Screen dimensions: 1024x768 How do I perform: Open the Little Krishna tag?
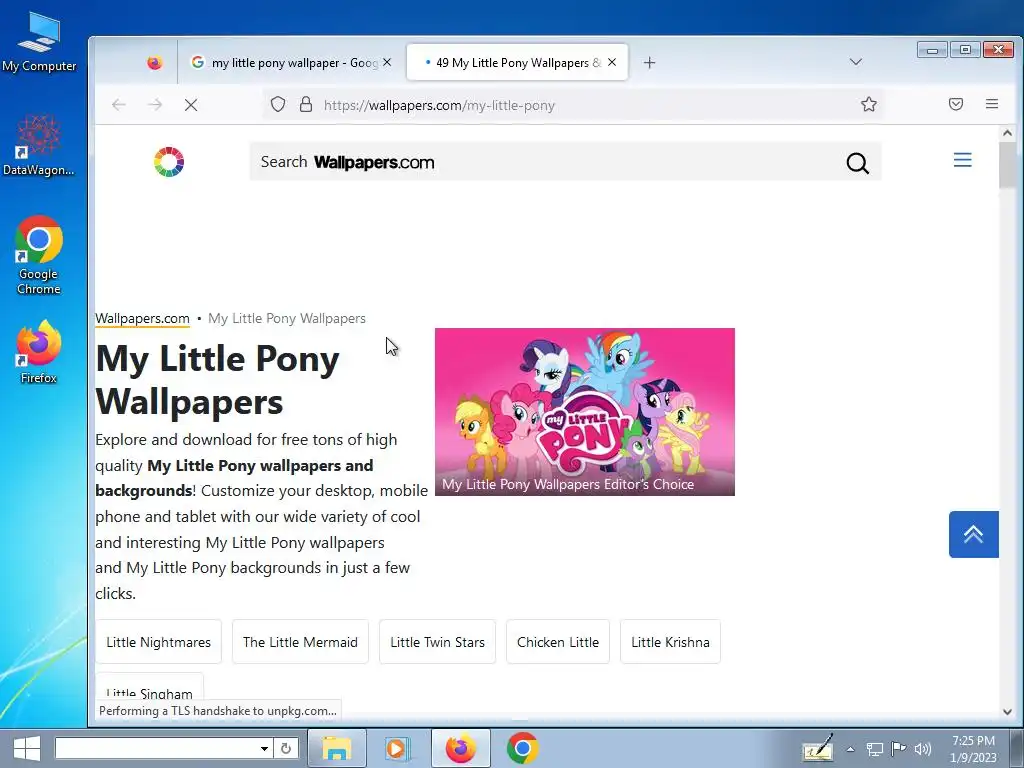click(670, 642)
